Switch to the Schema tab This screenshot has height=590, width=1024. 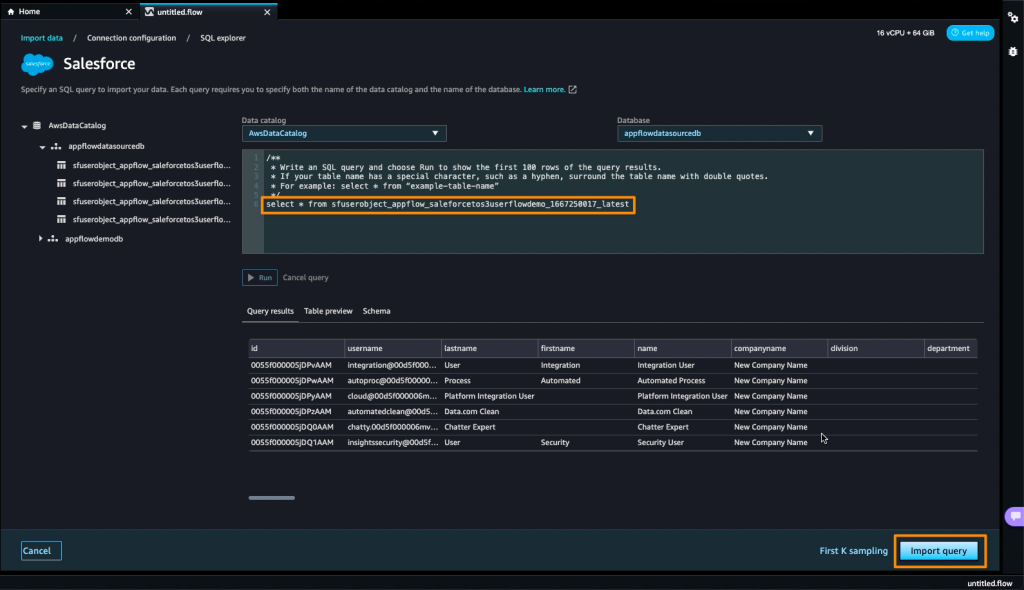pyautogui.click(x=376, y=311)
